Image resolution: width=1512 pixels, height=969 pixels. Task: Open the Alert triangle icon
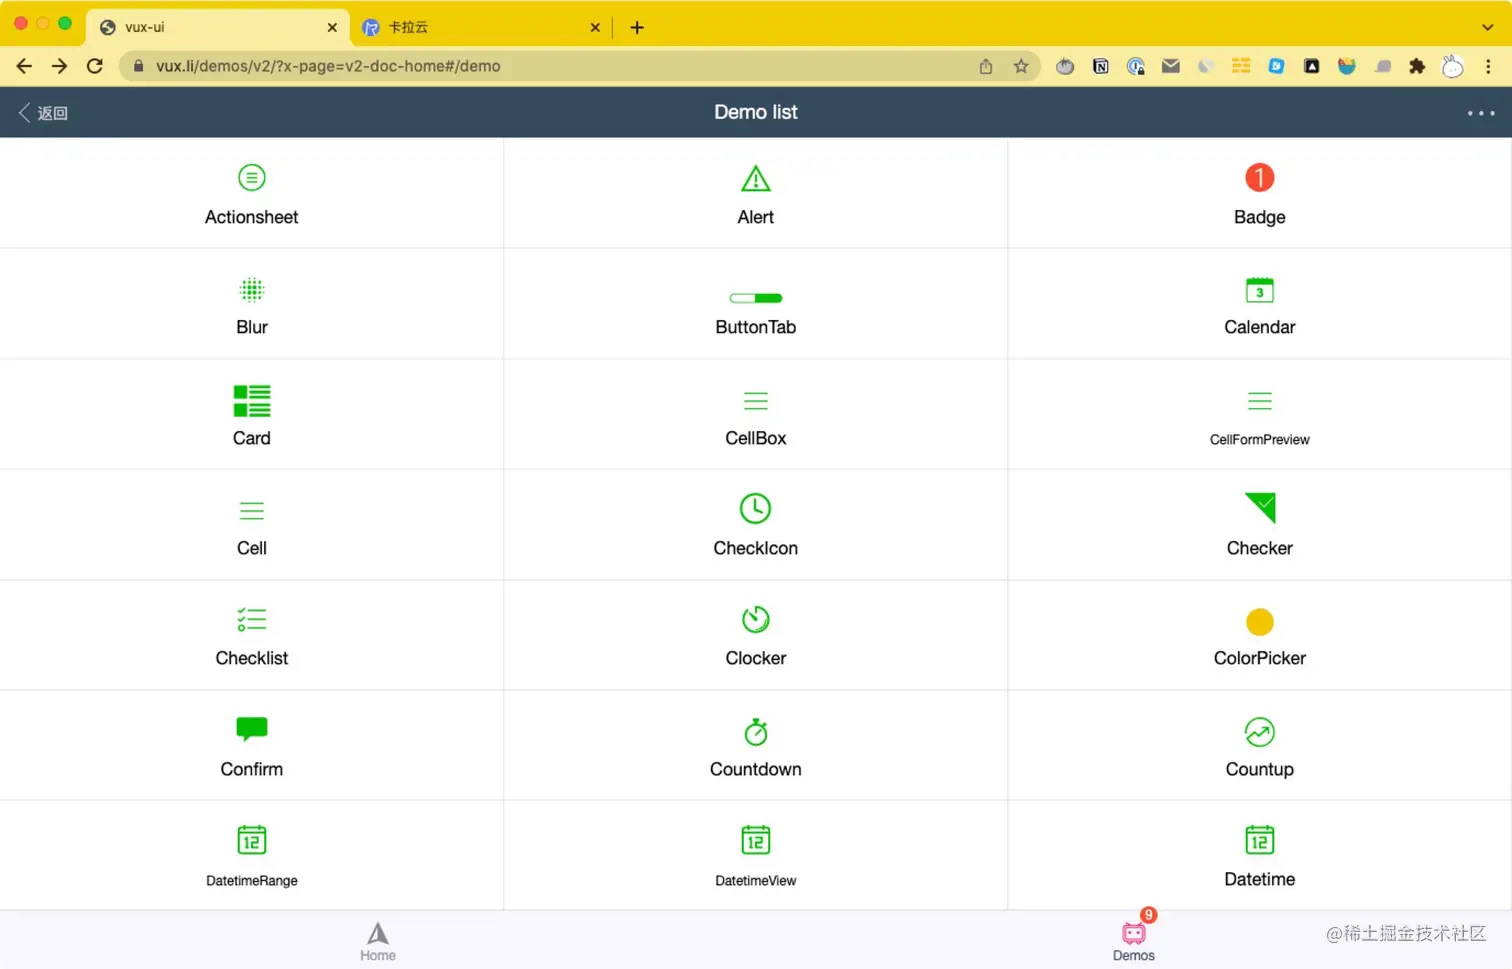point(756,179)
